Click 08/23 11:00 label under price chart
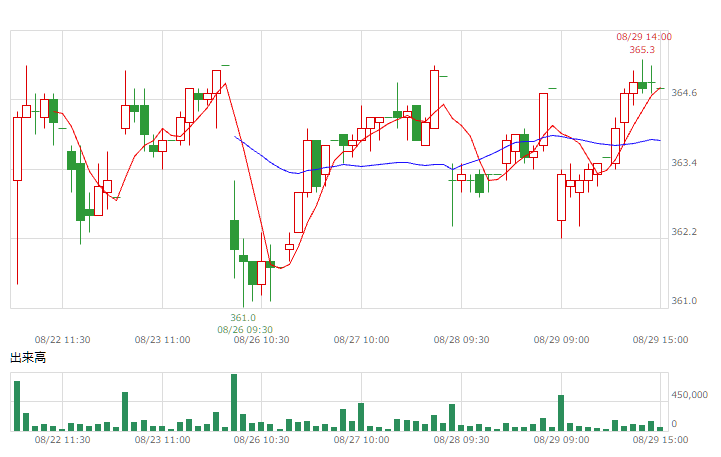Image resolution: width=721 pixels, height=457 pixels. (162, 340)
